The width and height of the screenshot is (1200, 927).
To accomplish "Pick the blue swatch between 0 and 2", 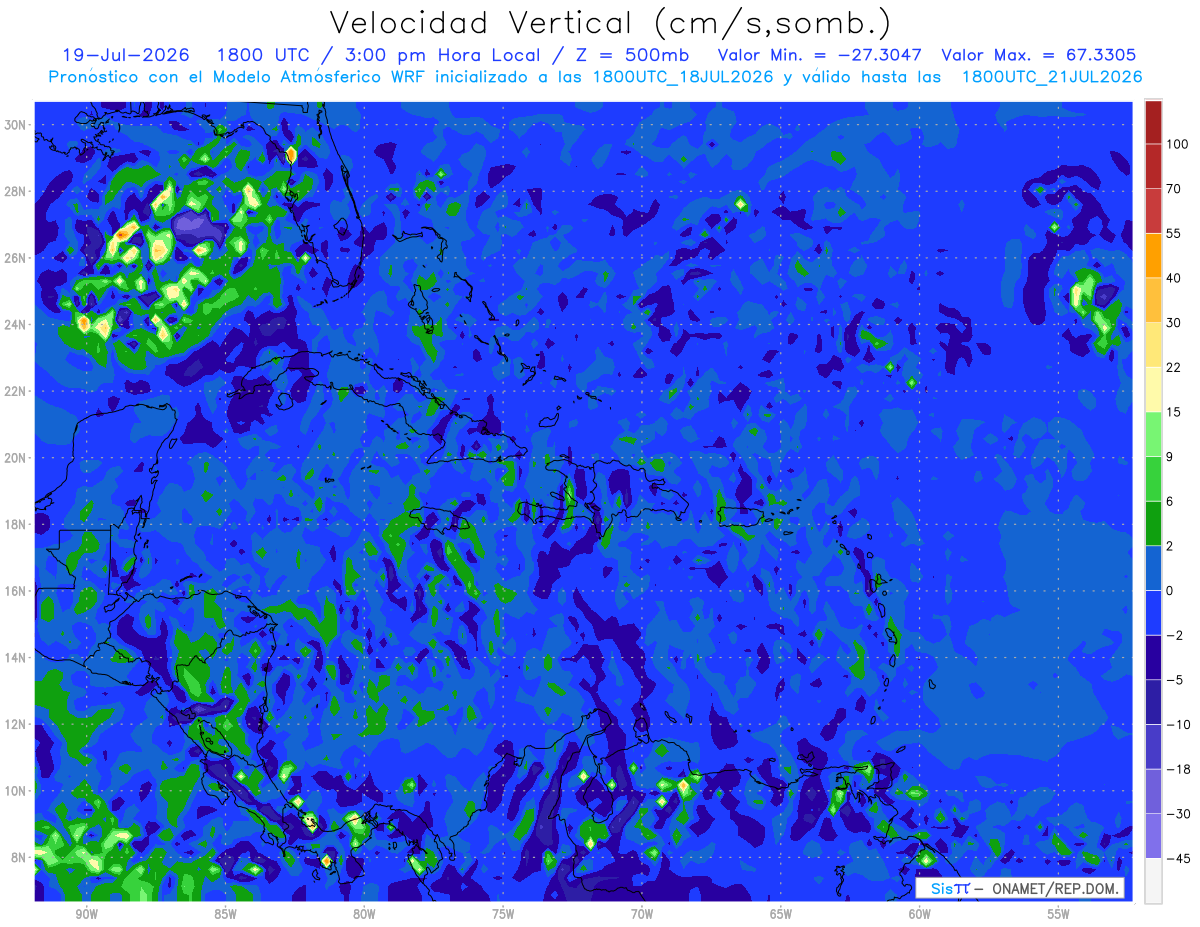I will (1153, 568).
